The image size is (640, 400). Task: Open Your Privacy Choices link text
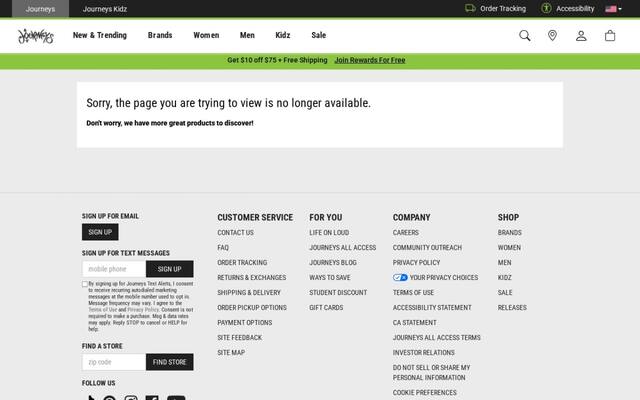click(444, 278)
